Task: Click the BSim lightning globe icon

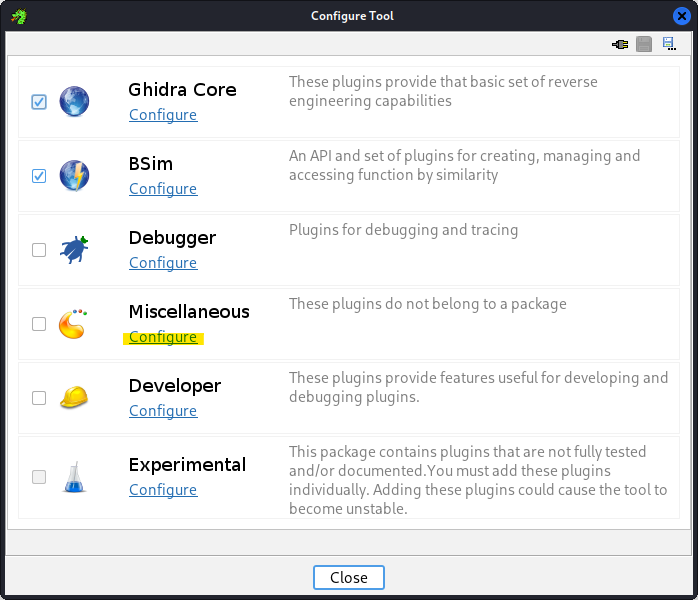Action: pyautogui.click(x=74, y=175)
